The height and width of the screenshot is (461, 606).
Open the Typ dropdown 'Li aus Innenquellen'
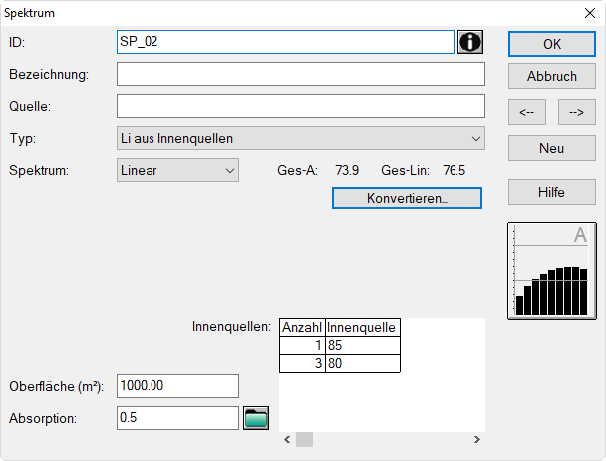pyautogui.click(x=301, y=138)
